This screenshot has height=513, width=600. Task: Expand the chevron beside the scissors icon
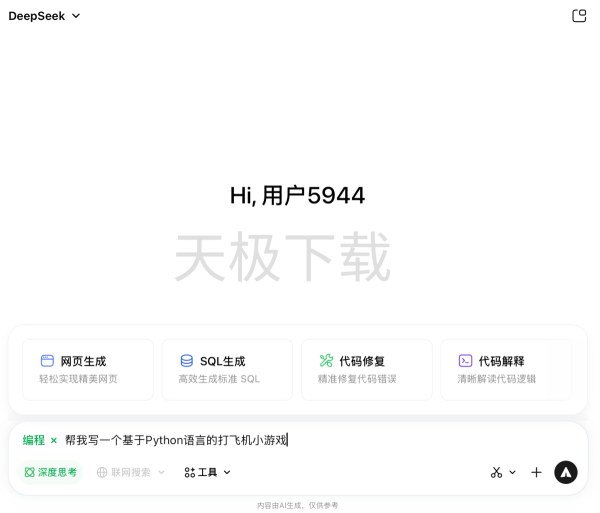(x=513, y=472)
